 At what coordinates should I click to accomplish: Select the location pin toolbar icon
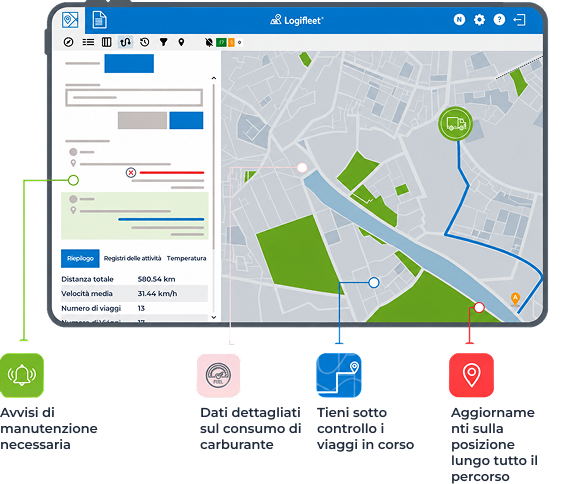pos(181,42)
